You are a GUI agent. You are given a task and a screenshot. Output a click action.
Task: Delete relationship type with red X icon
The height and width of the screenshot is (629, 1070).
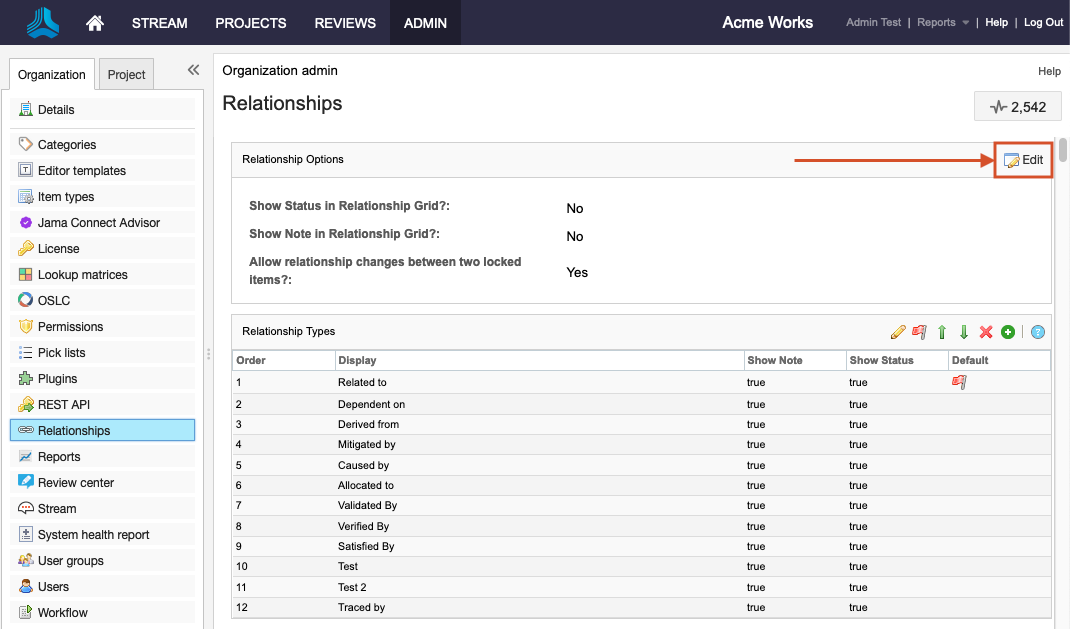pyautogui.click(x=986, y=332)
